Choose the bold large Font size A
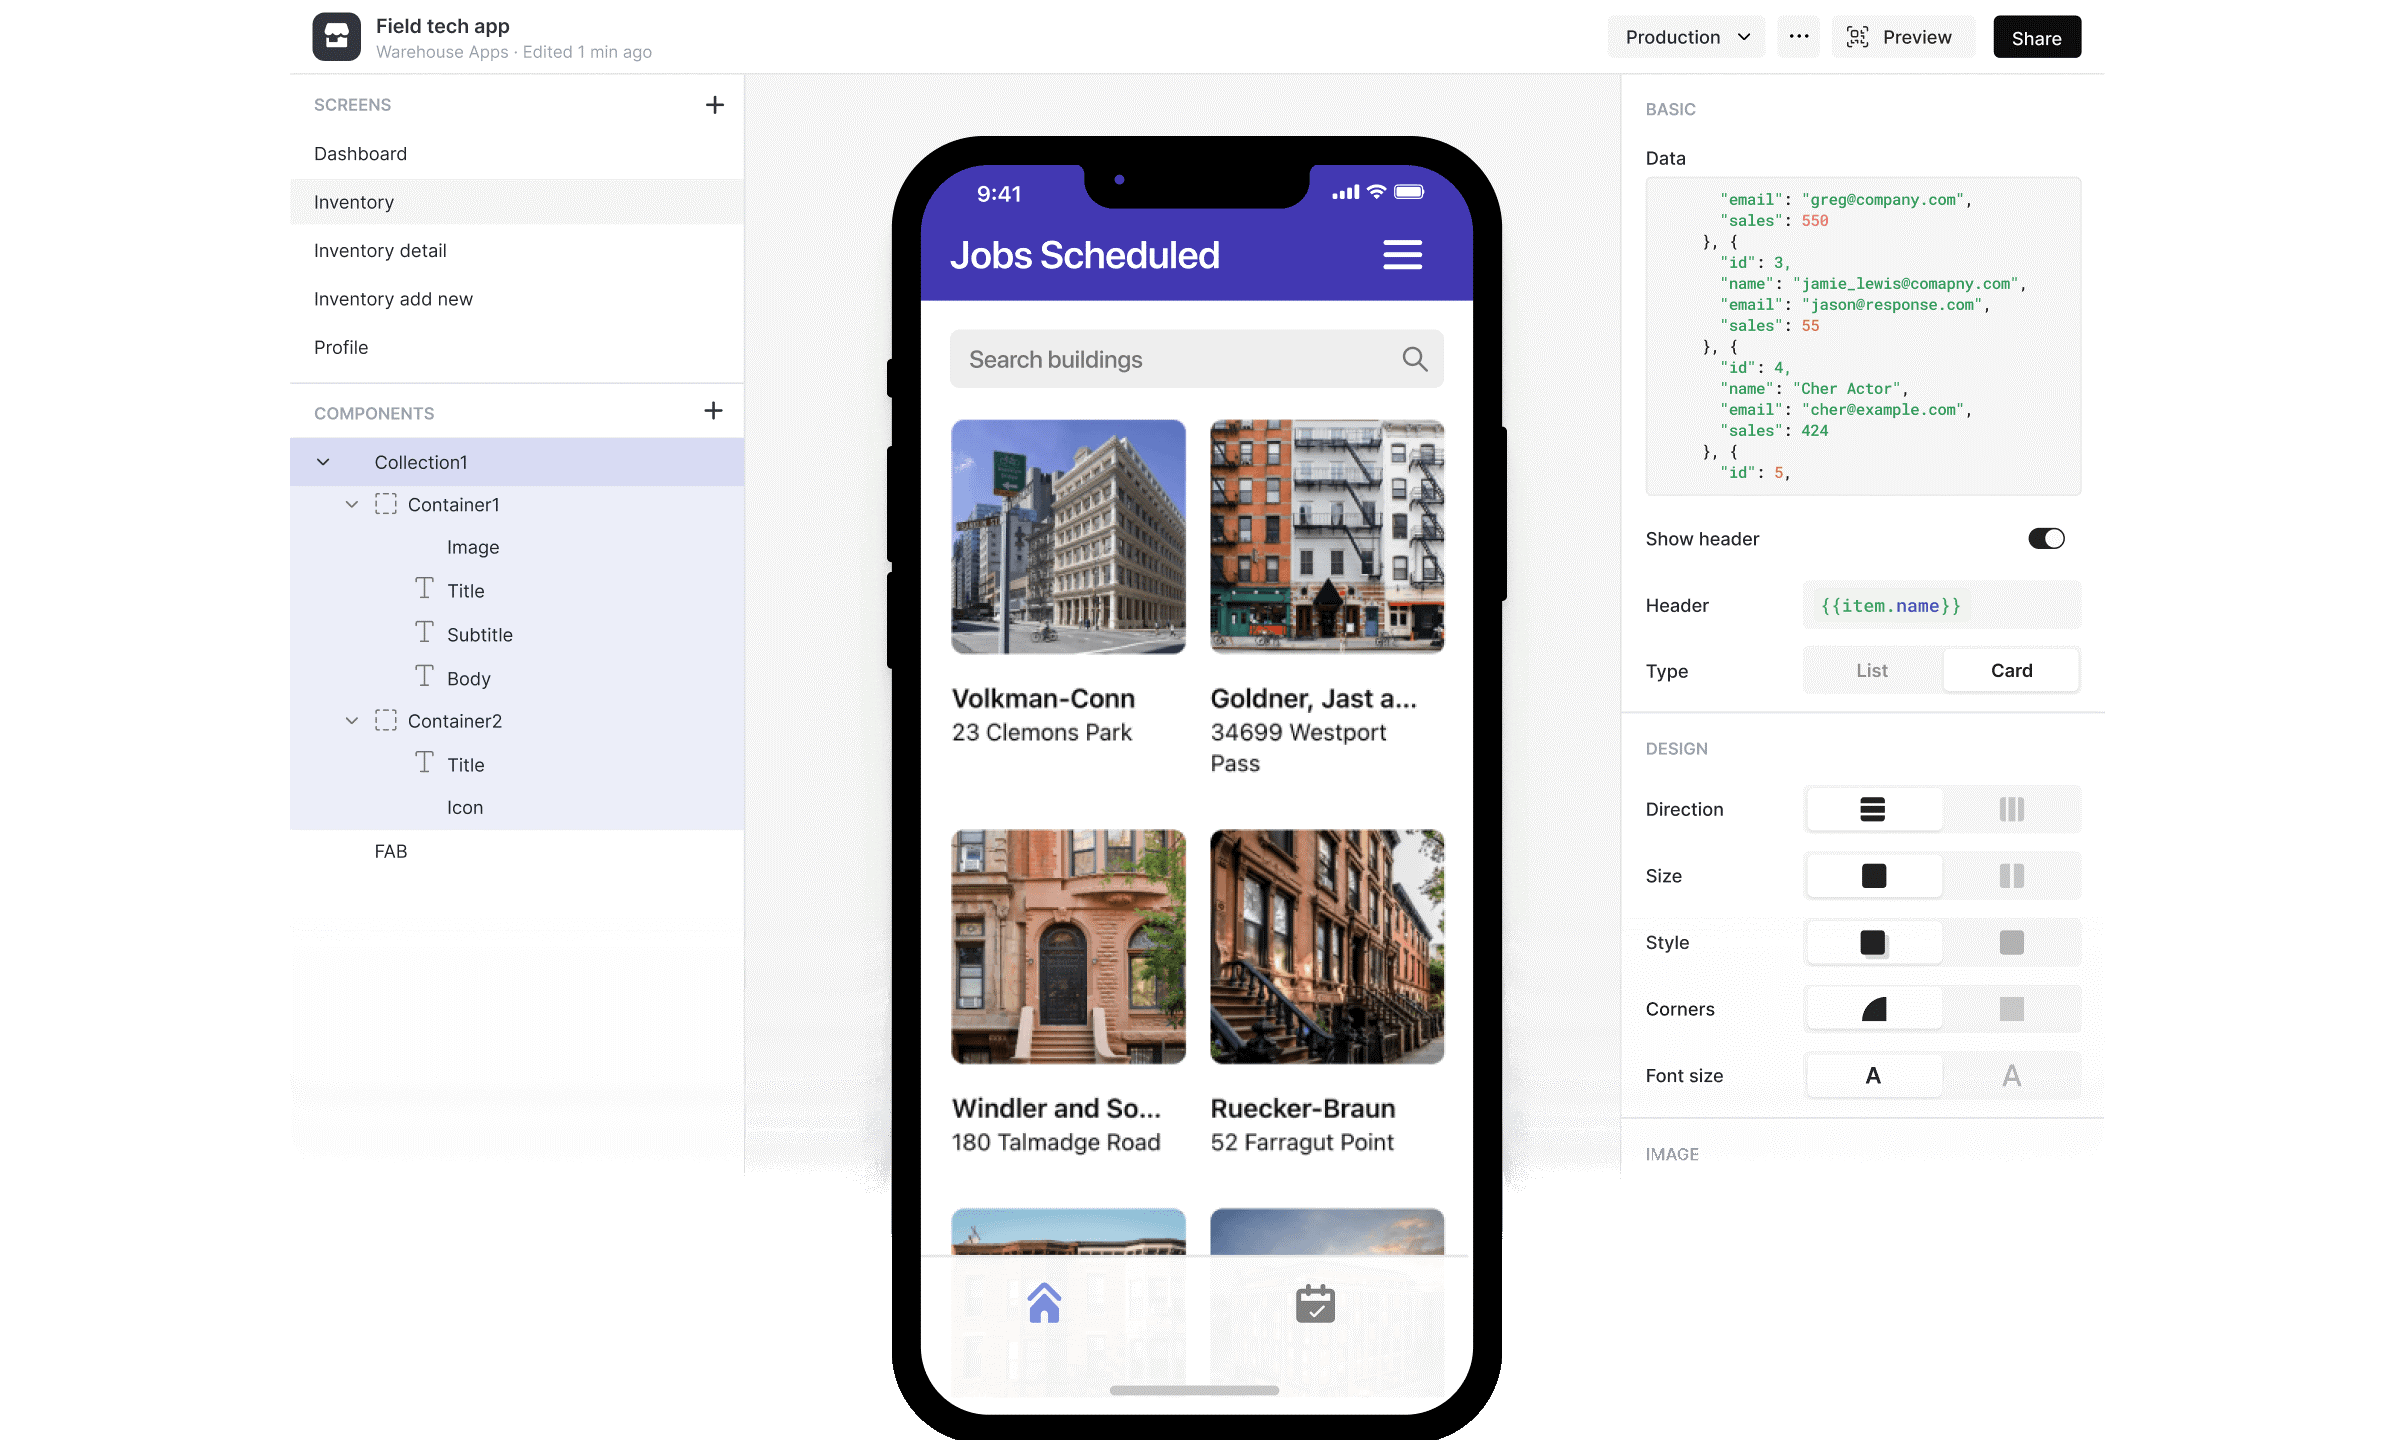2400x1440 pixels. click(x=1873, y=1076)
